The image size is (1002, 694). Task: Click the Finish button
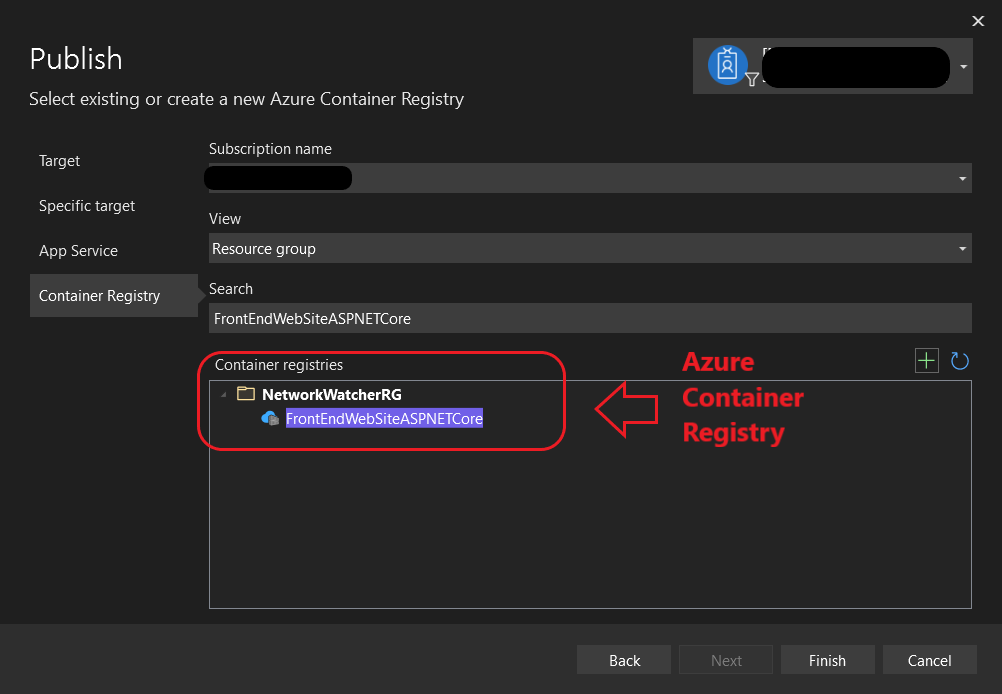click(x=828, y=659)
